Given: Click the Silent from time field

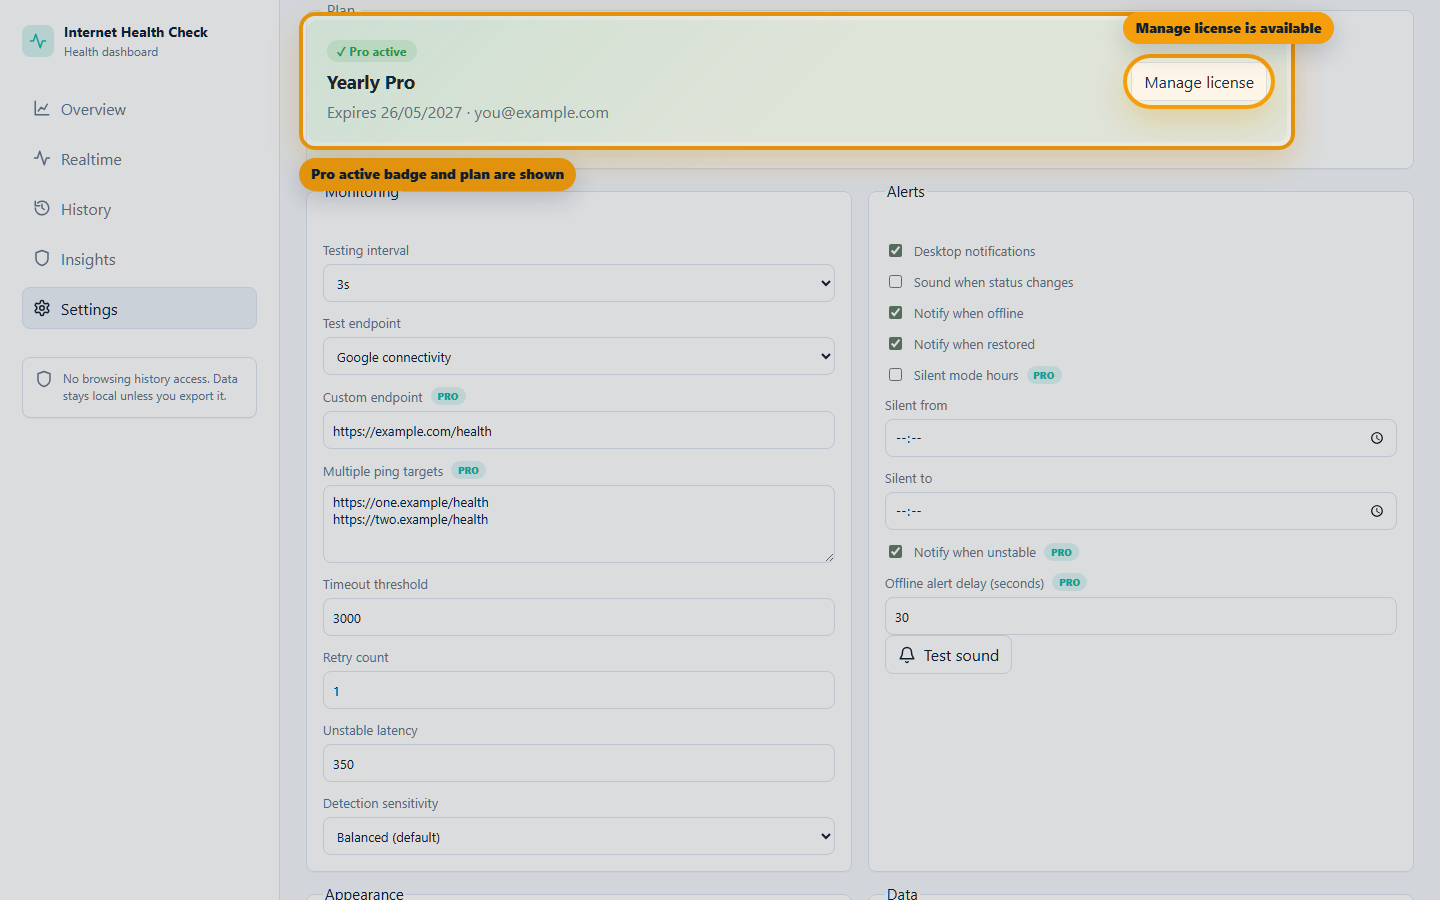Looking at the screenshot, I should click(x=1141, y=438).
